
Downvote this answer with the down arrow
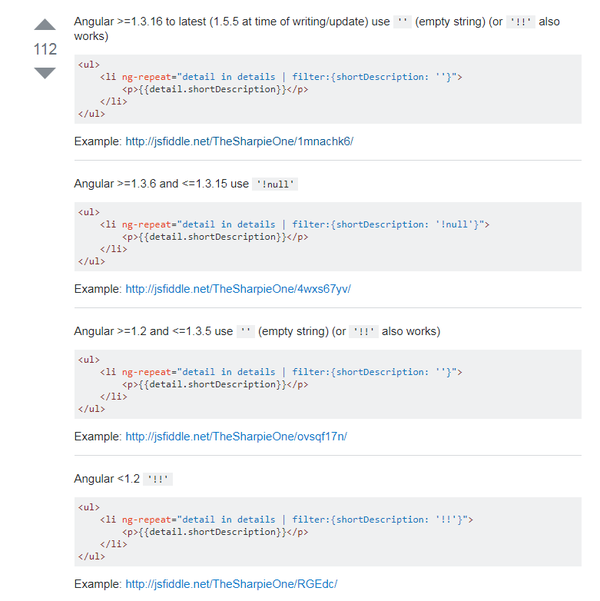45,73
